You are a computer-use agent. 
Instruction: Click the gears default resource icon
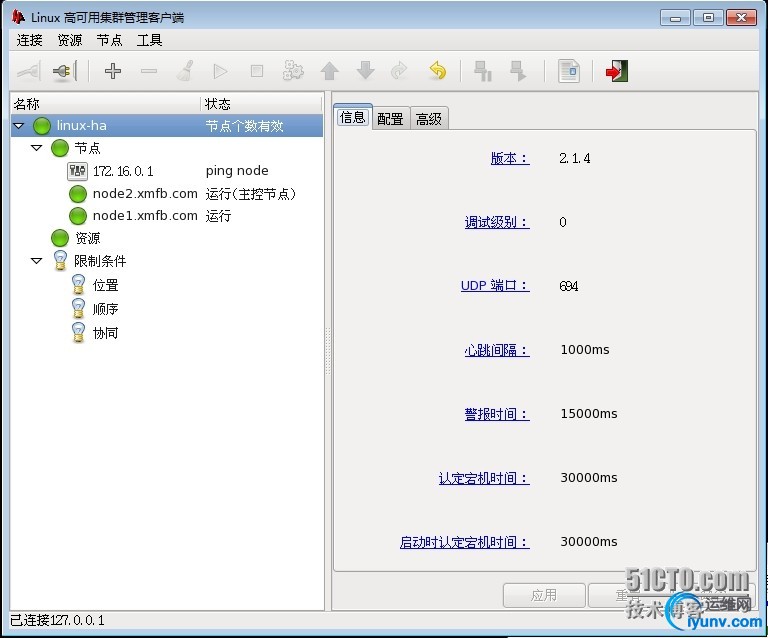coord(293,71)
